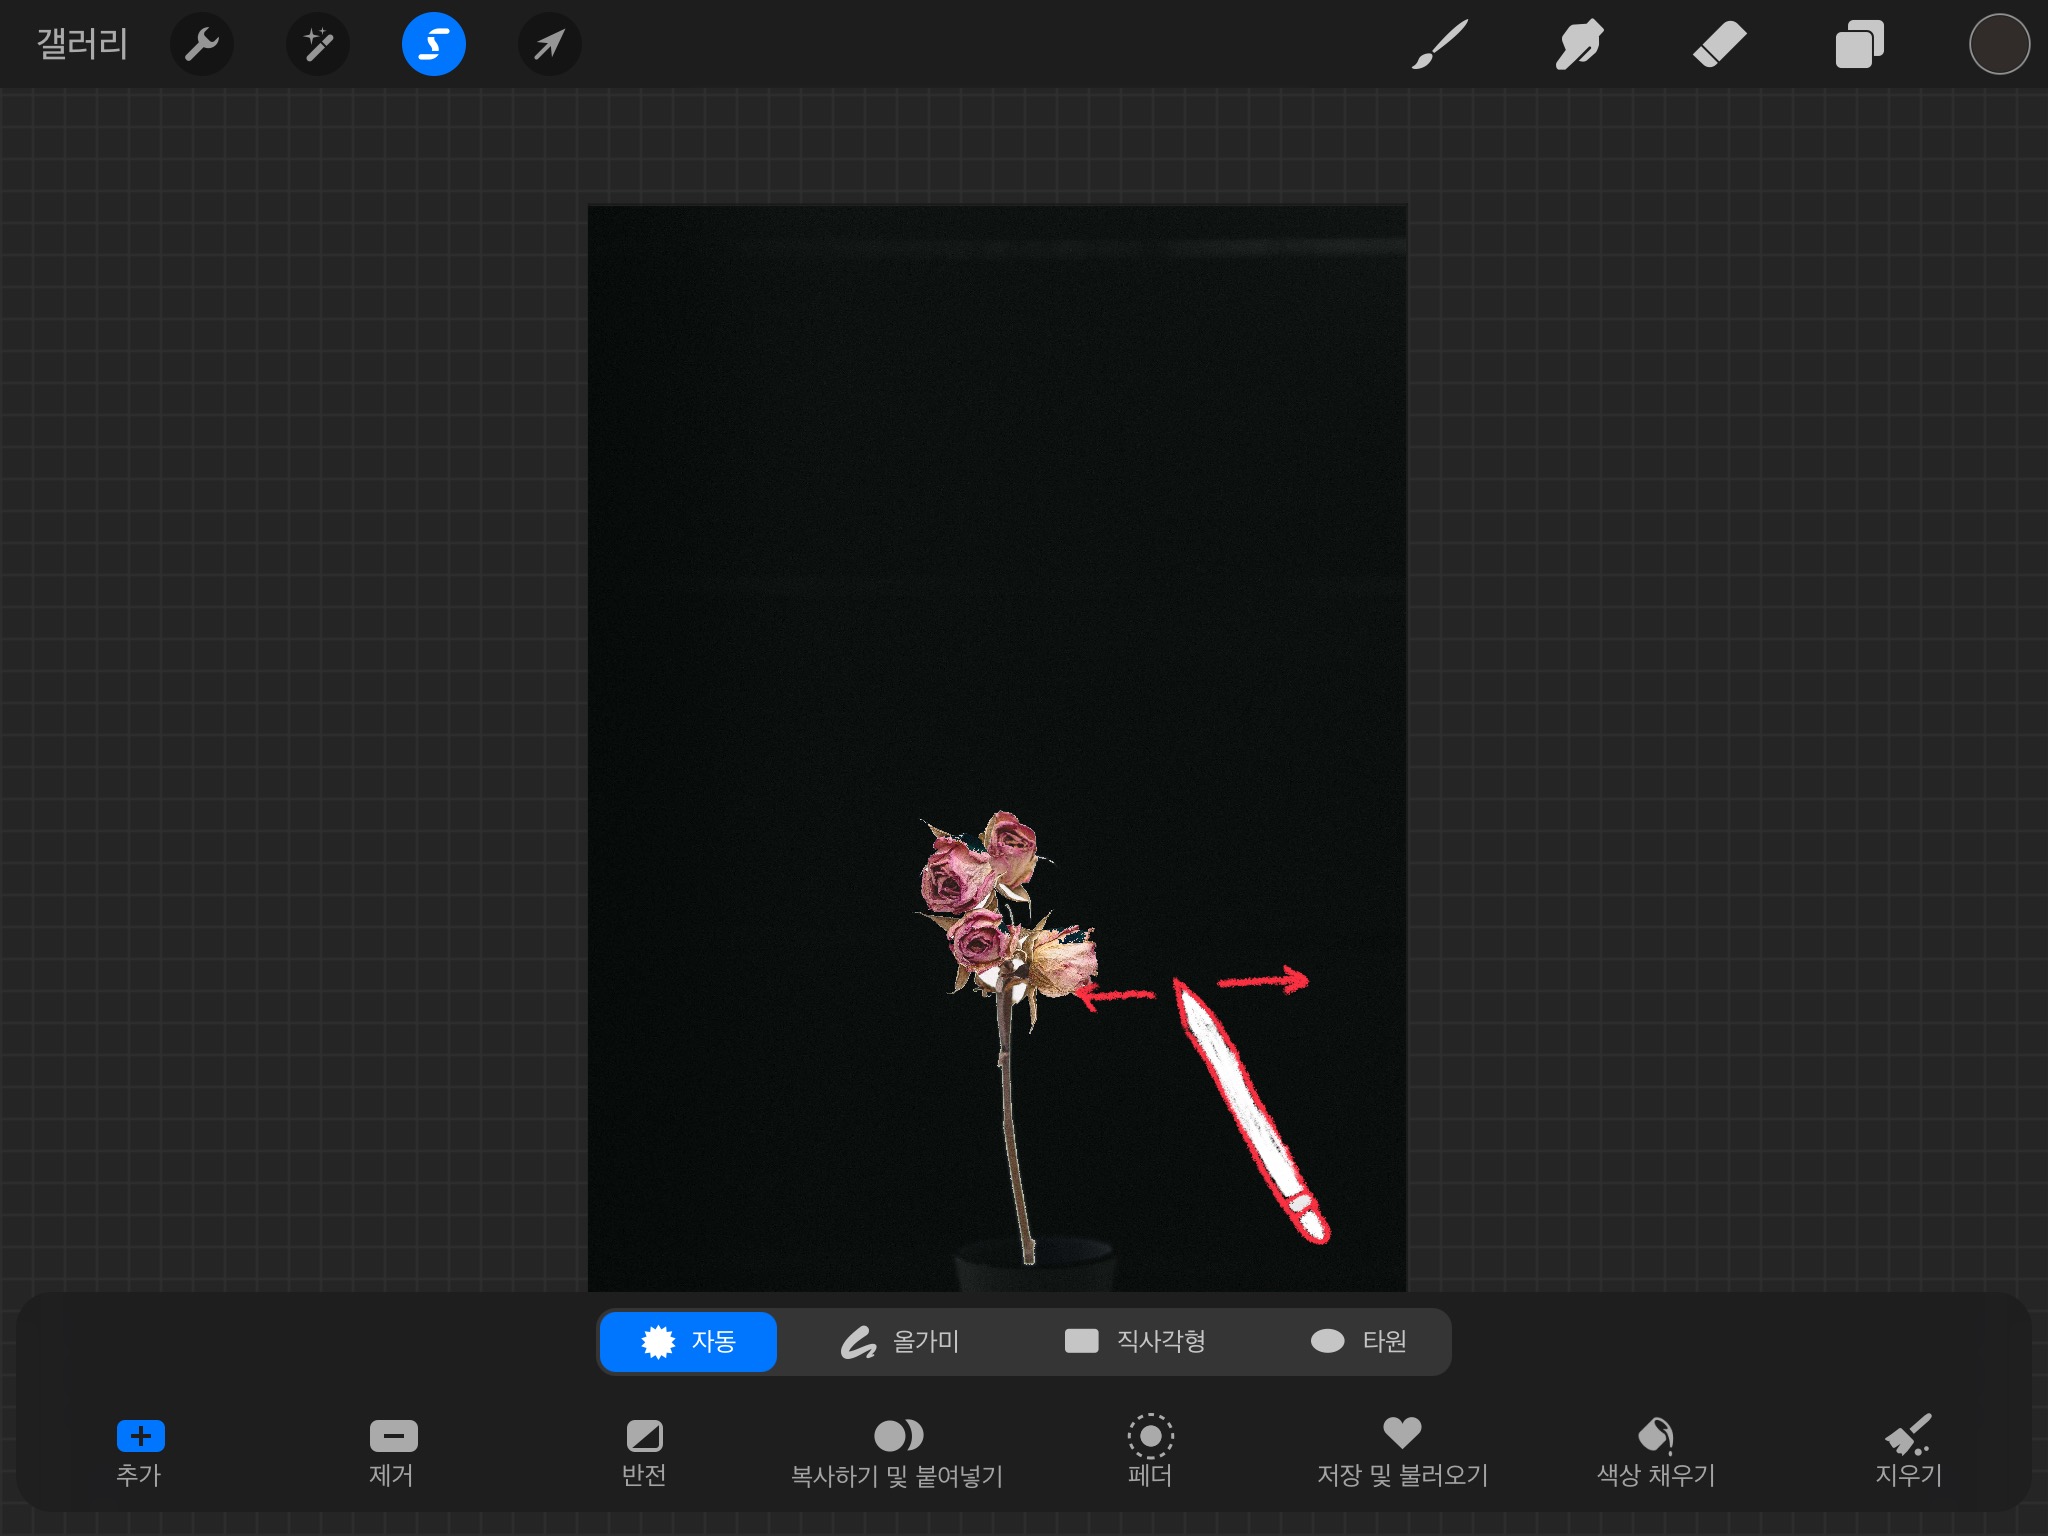Open 저장 및 불러오기 saved selections
Viewport: 2048px width, 1536px height.
[x=1402, y=1450]
